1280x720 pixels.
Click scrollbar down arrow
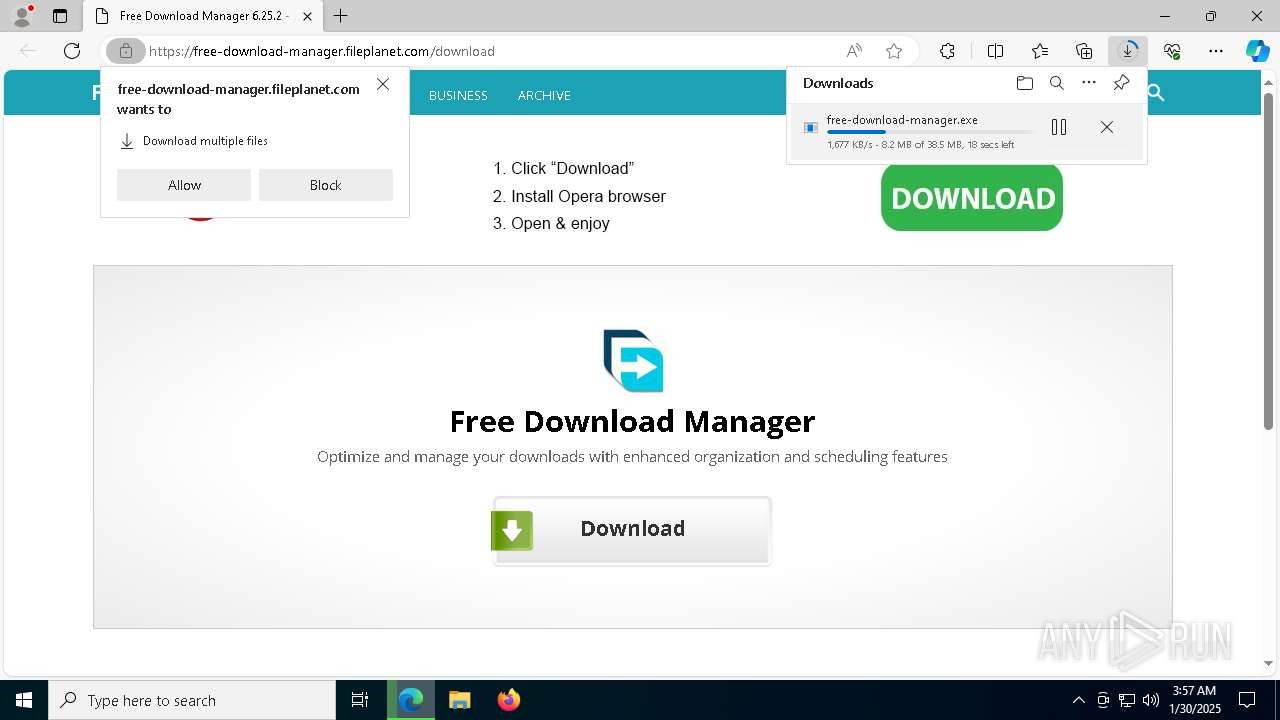click(1268, 663)
